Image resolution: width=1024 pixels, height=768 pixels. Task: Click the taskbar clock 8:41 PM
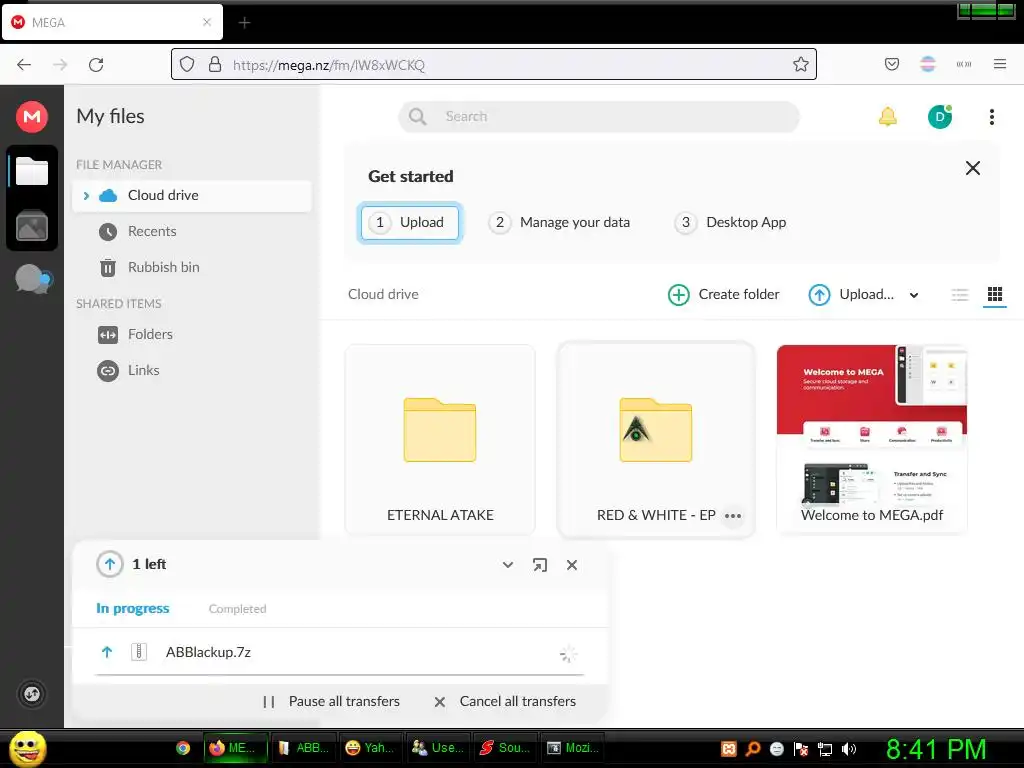(x=936, y=749)
